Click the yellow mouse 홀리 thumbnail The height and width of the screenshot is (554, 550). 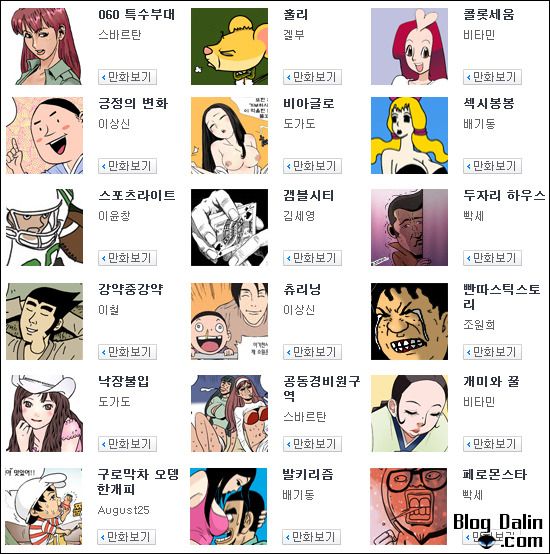pos(229,46)
